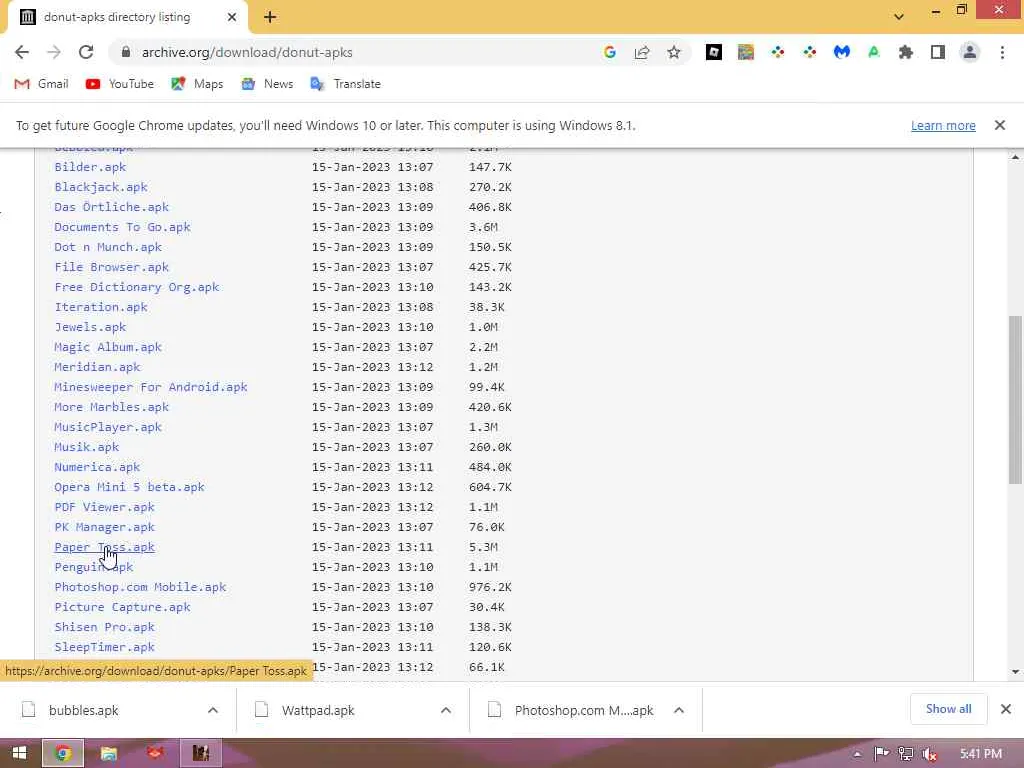Download Musik.apk
This screenshot has height=768, width=1024.
(87, 447)
